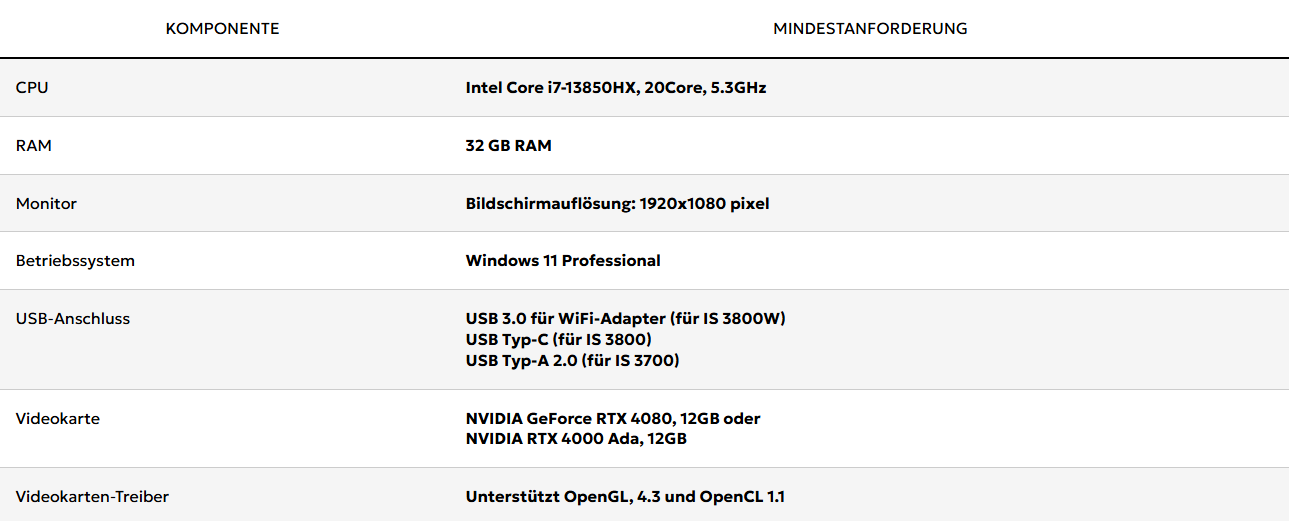Click the NVIDIA GeForce RTX 4080 line
The image size is (1289, 521).
[x=612, y=419]
